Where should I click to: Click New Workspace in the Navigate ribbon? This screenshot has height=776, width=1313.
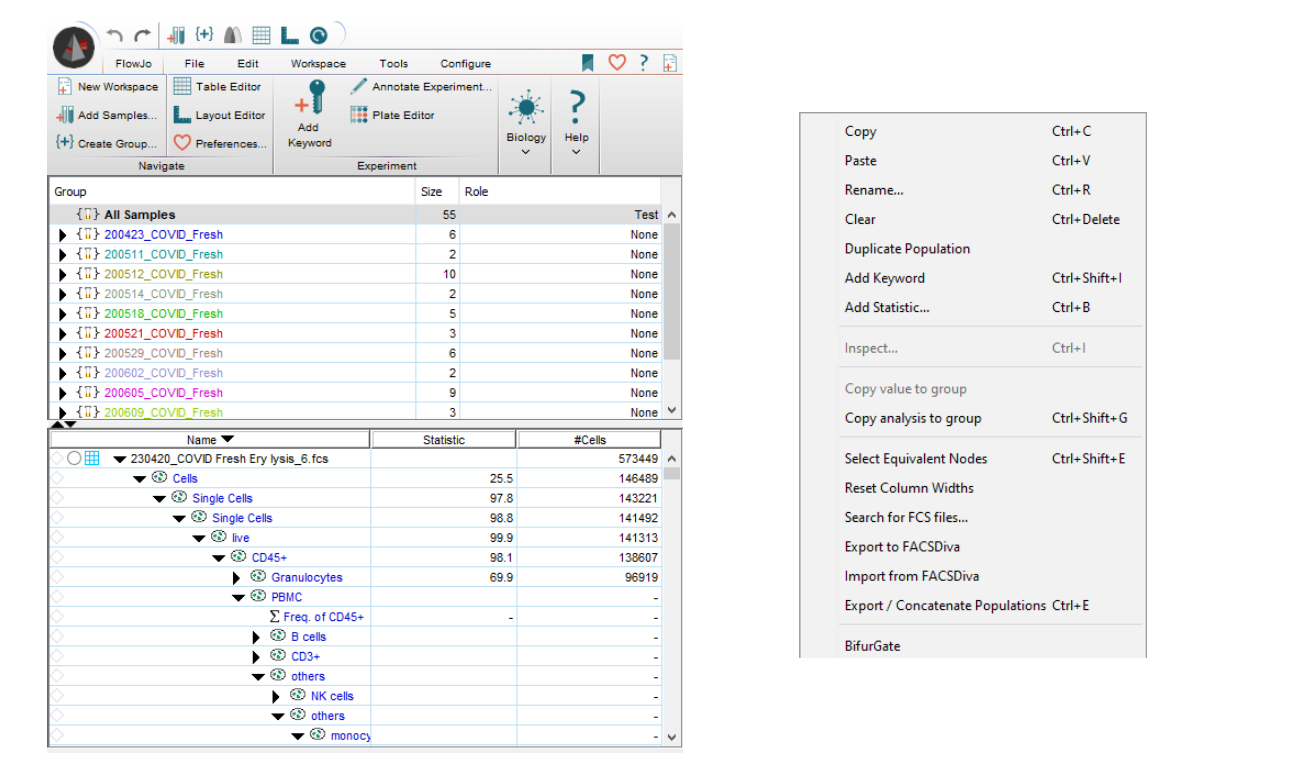[107, 87]
